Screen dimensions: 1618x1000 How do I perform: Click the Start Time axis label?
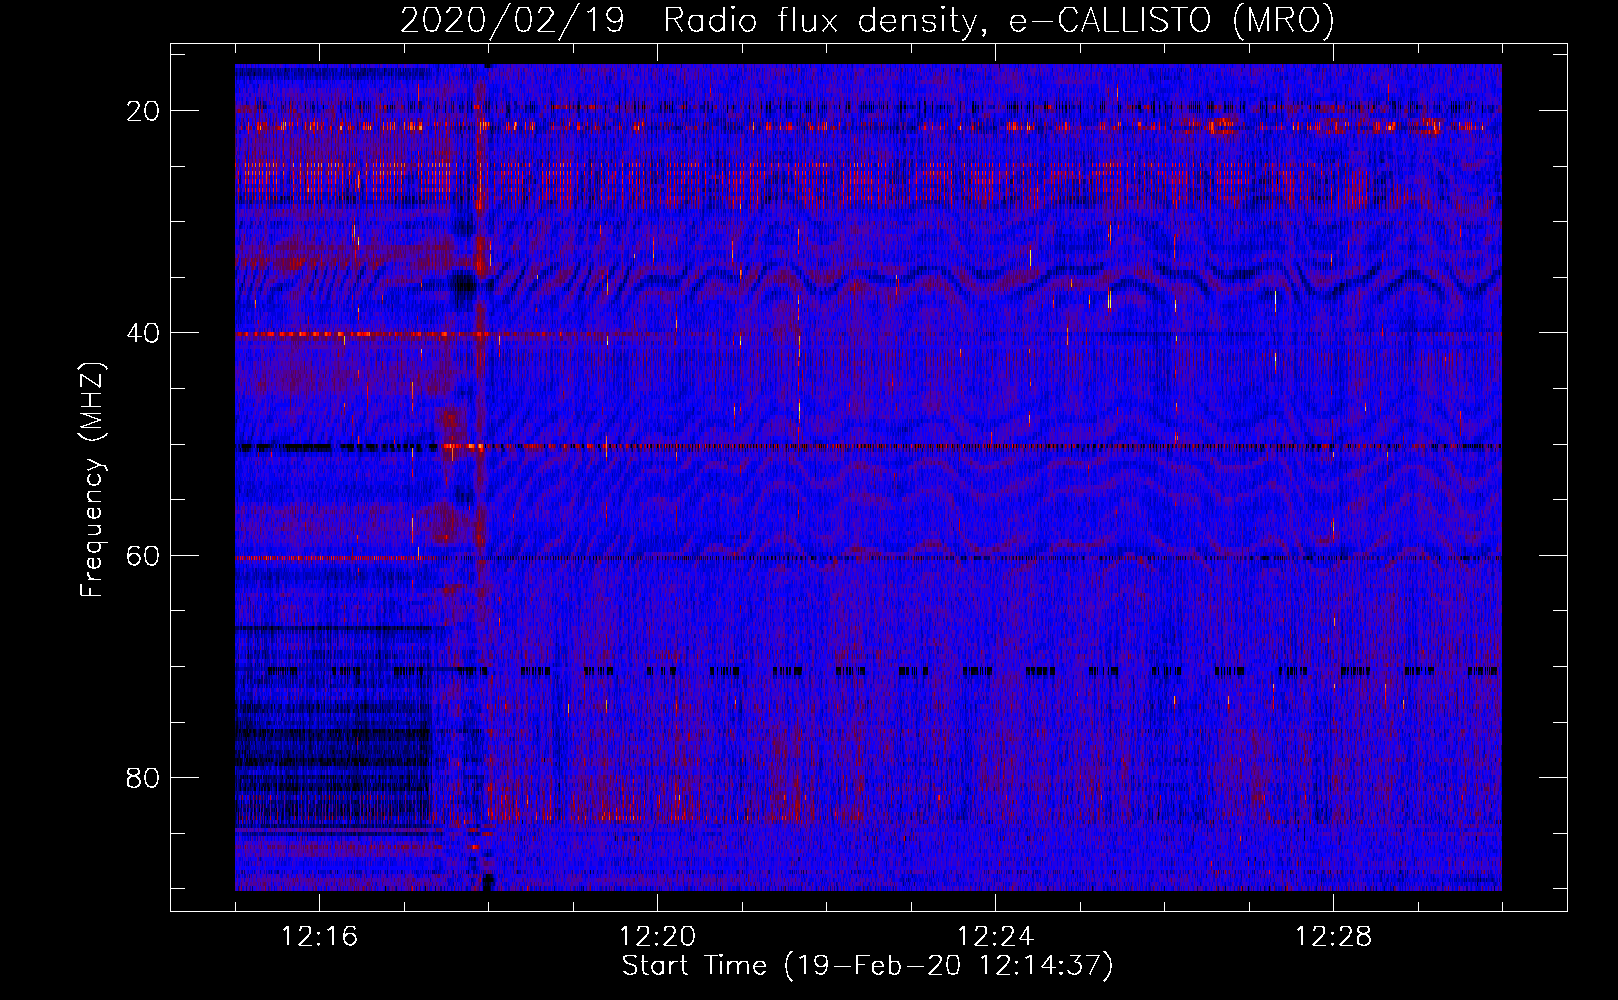coord(867,966)
